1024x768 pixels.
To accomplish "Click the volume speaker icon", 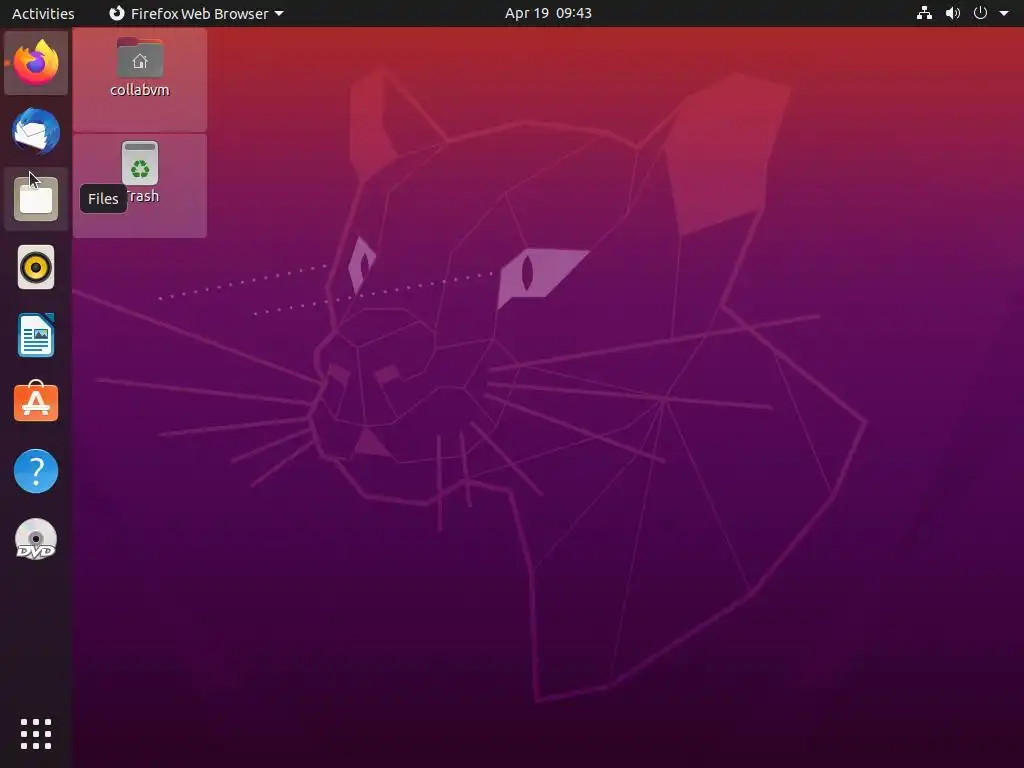I will point(953,13).
